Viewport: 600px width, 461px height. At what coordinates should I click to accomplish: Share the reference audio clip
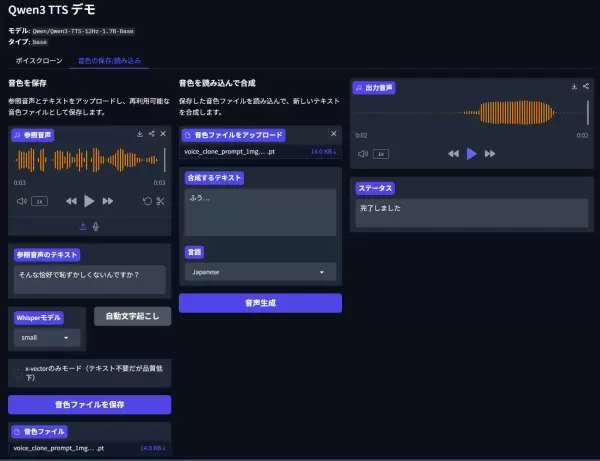152,134
